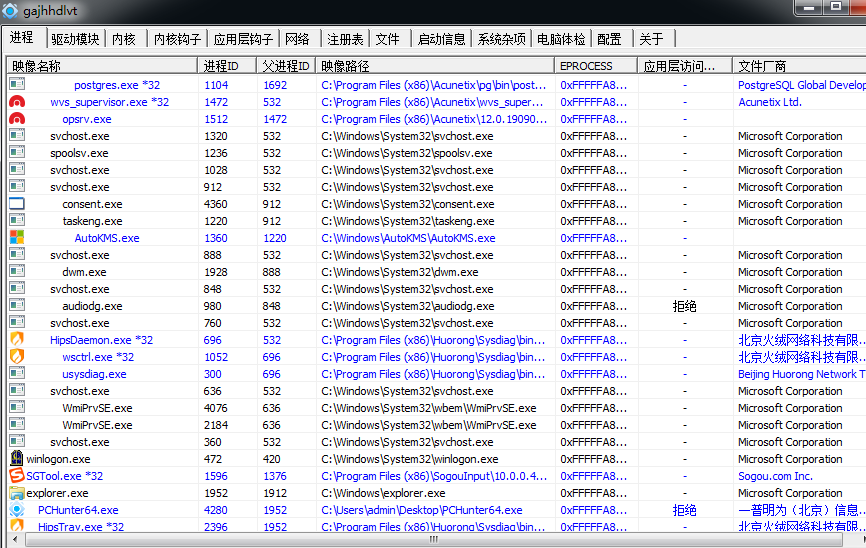Go to the 网络 tab
Image resolution: width=866 pixels, height=548 pixels.
pyautogui.click(x=298, y=39)
